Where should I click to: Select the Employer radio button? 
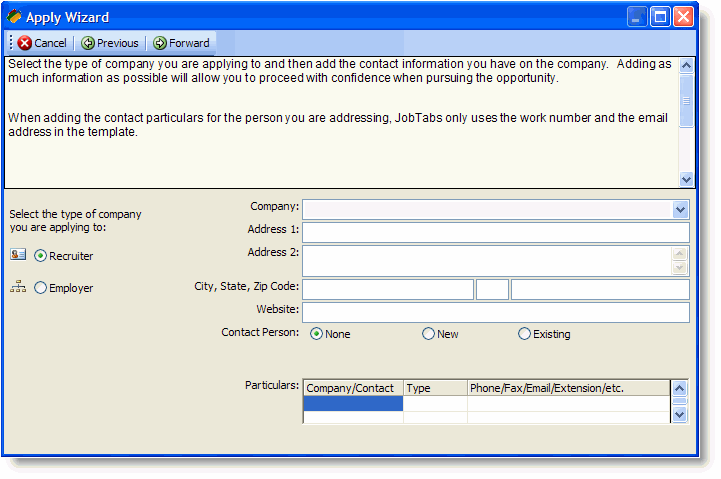[x=40, y=288]
